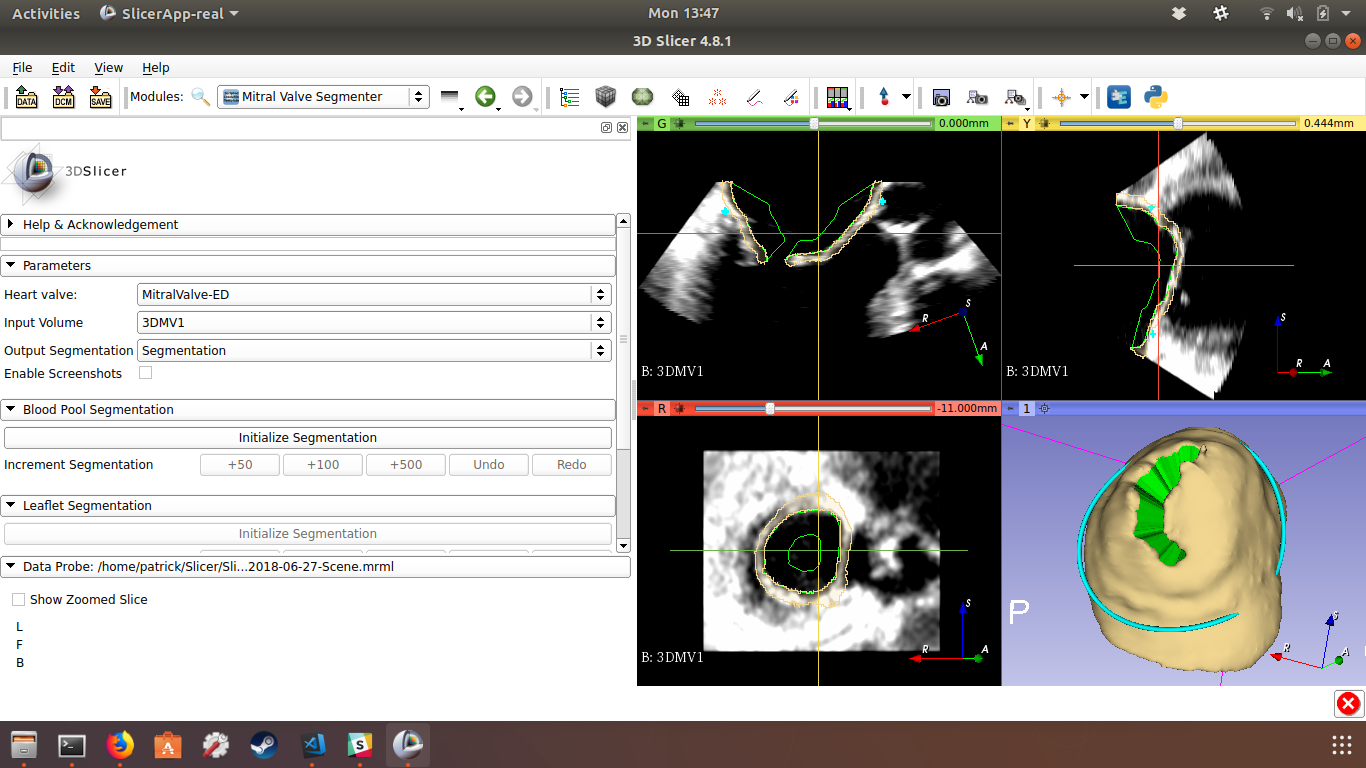1366x768 pixels.
Task: Collapse the Parameters section
Action: pos(308,266)
